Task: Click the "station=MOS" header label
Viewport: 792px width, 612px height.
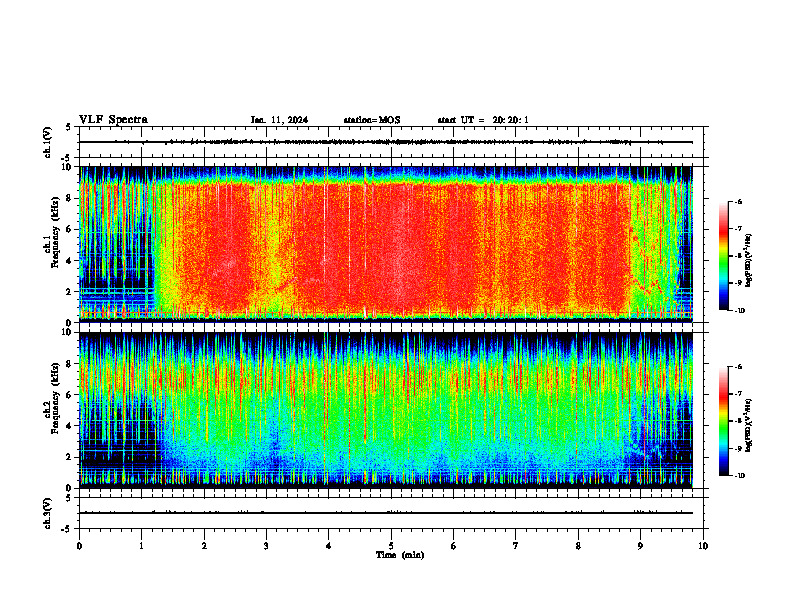Action: point(372,120)
